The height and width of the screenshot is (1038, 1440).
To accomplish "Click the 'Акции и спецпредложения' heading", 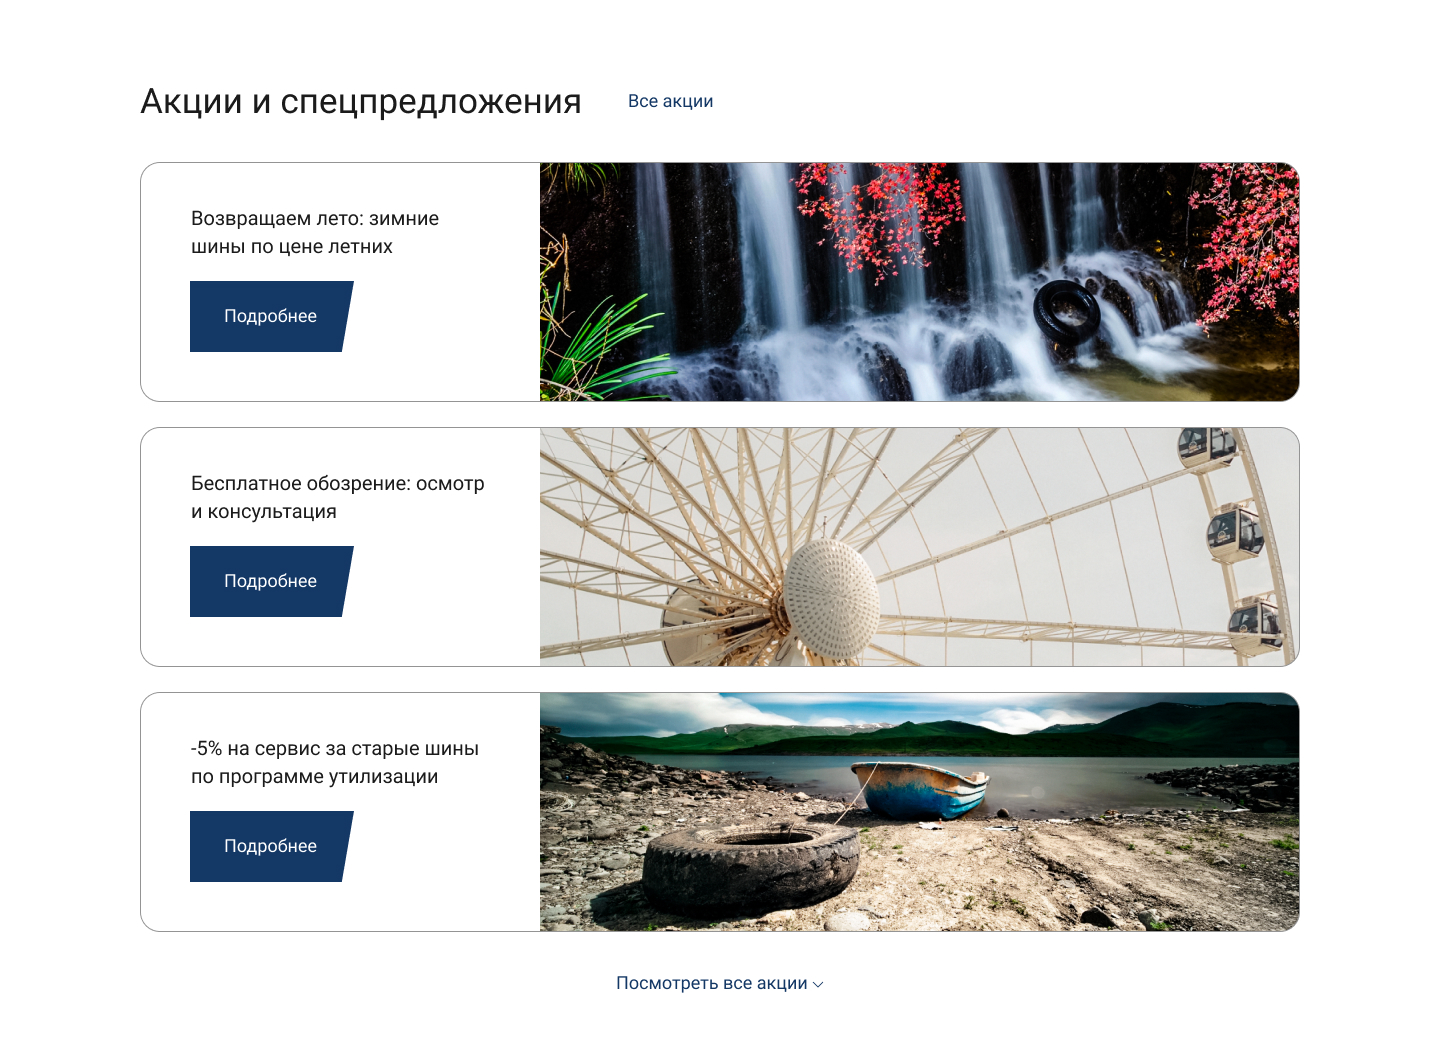I will [x=361, y=101].
